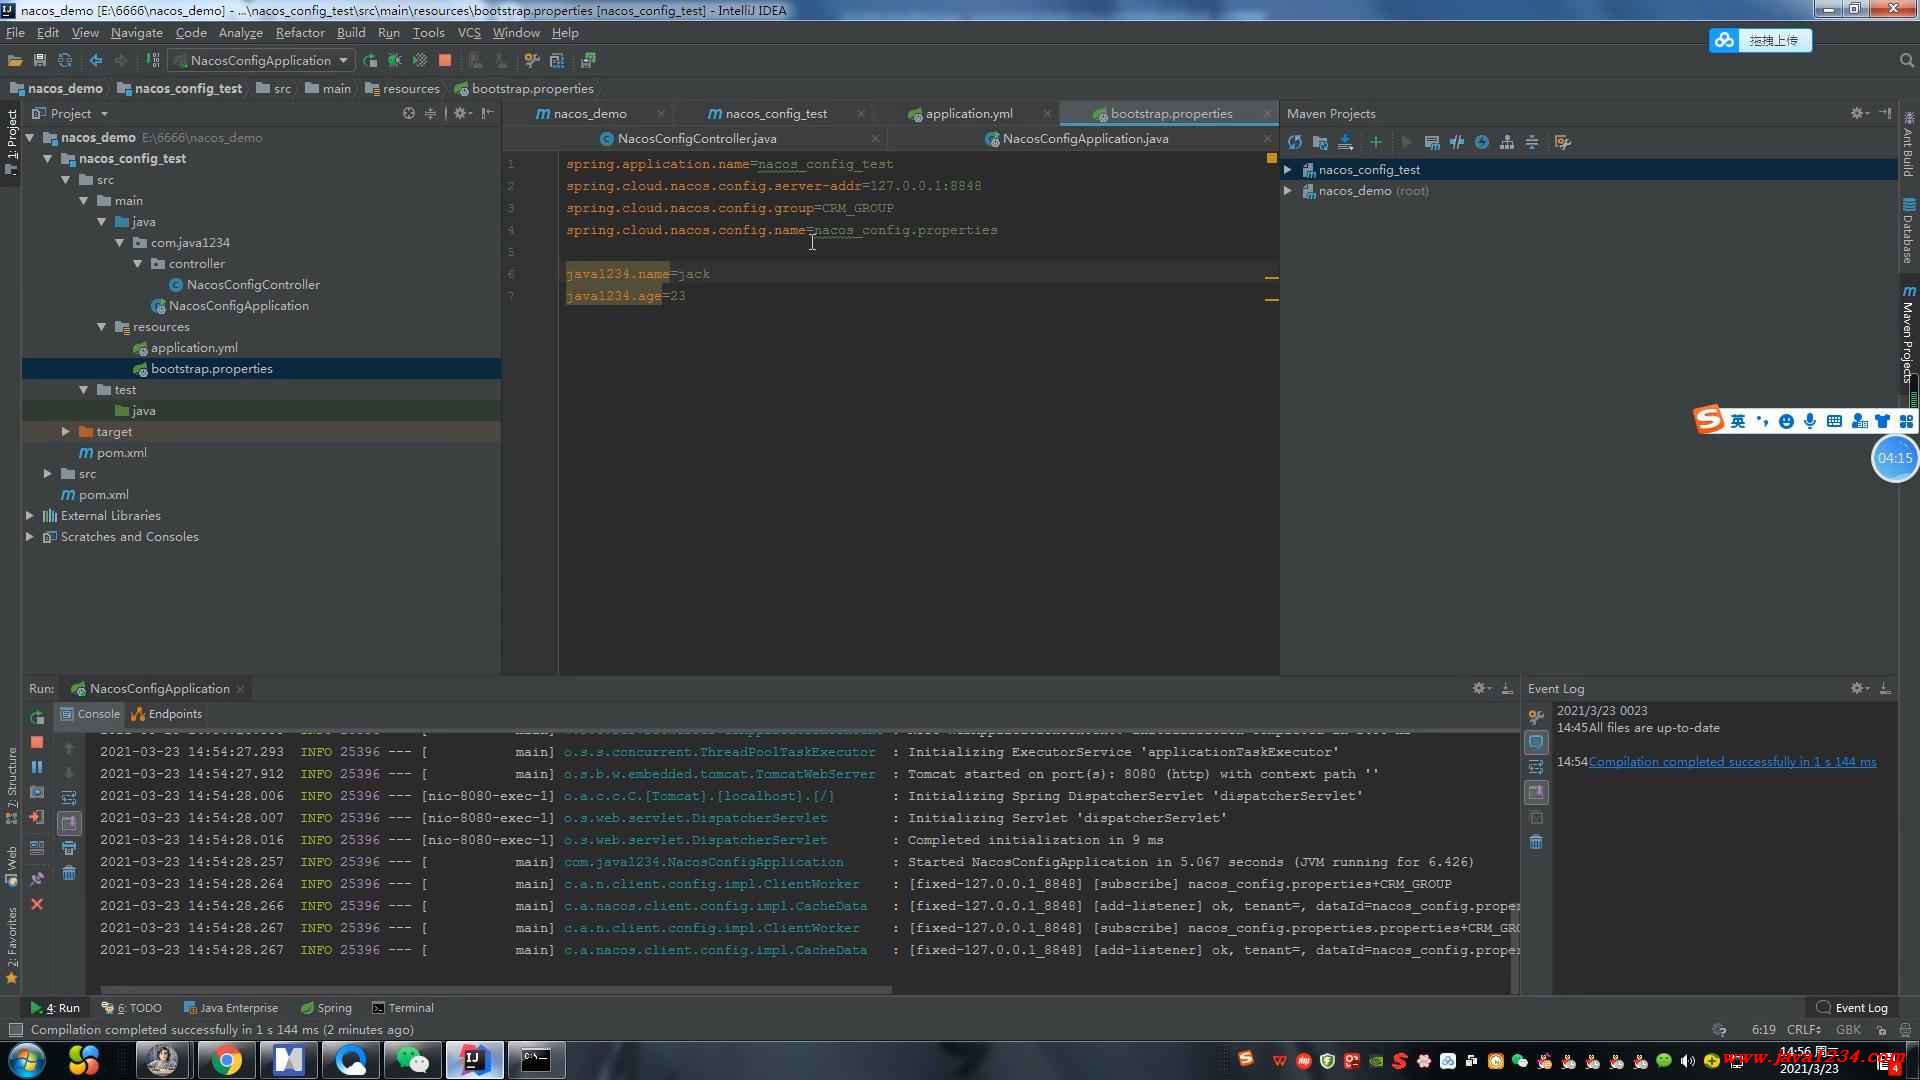Open the VCS menu
The image size is (1920, 1080).
pos(469,33)
